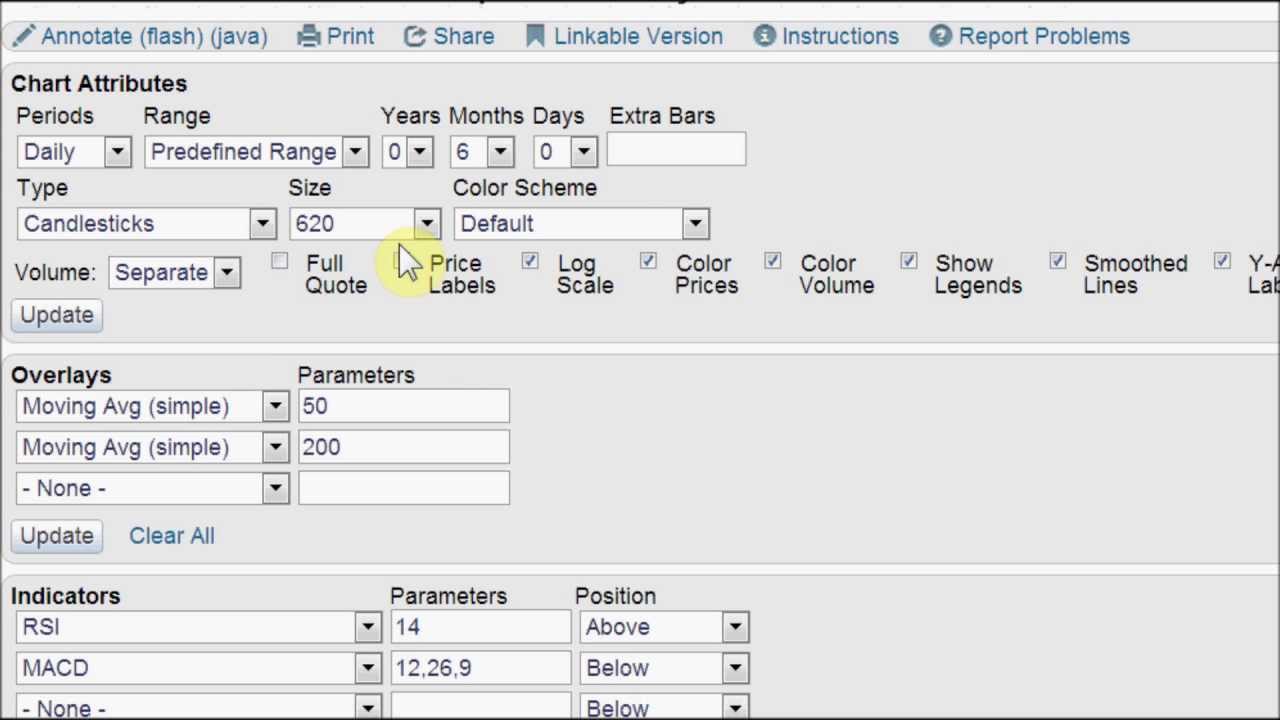1280x720 pixels.
Task: Click the Linkable Version bookmark icon
Action: pyautogui.click(x=536, y=36)
